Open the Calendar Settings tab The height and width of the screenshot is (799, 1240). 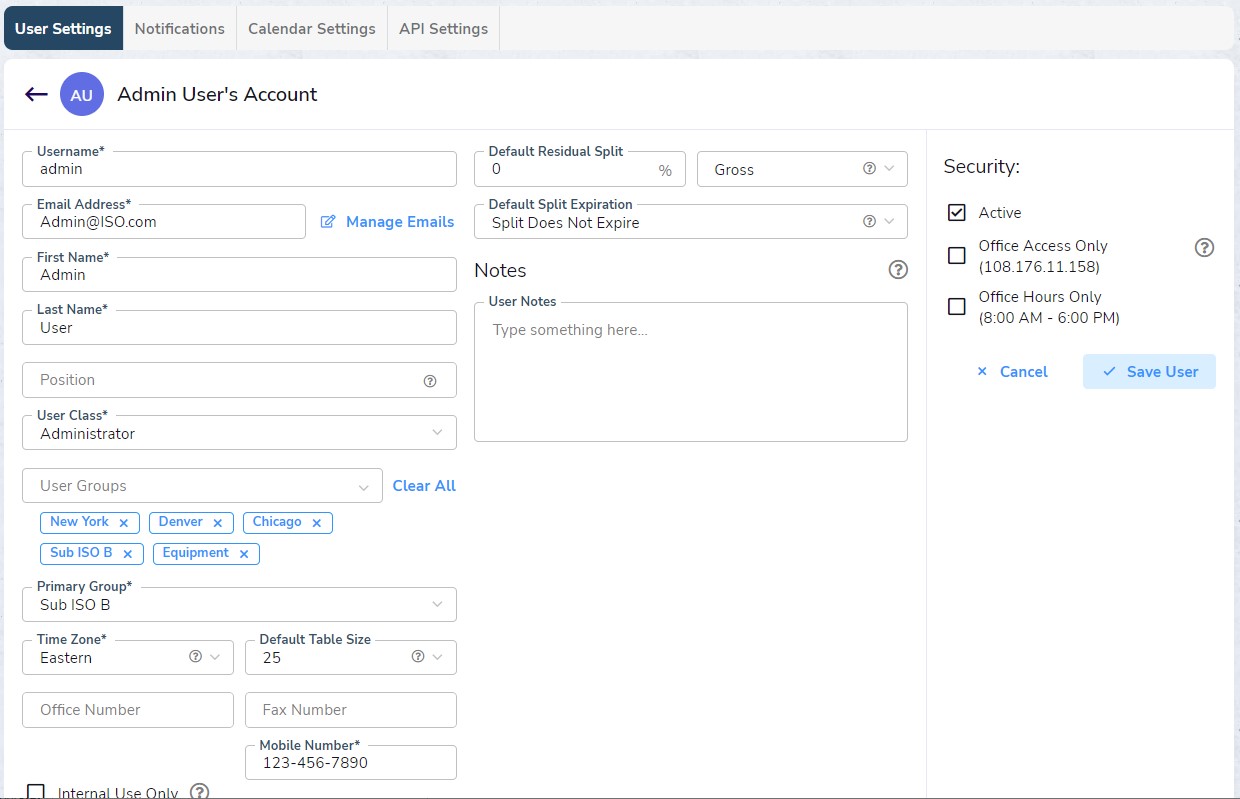[312, 28]
